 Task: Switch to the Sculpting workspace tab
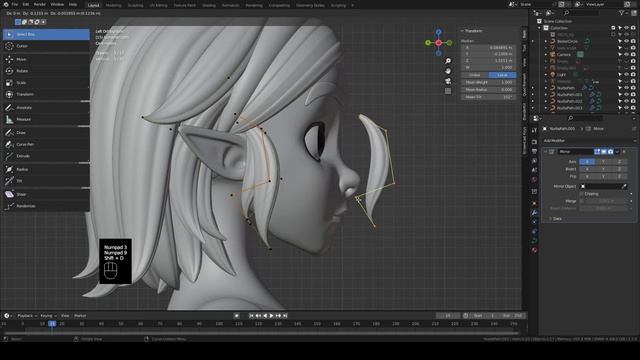click(x=135, y=6)
